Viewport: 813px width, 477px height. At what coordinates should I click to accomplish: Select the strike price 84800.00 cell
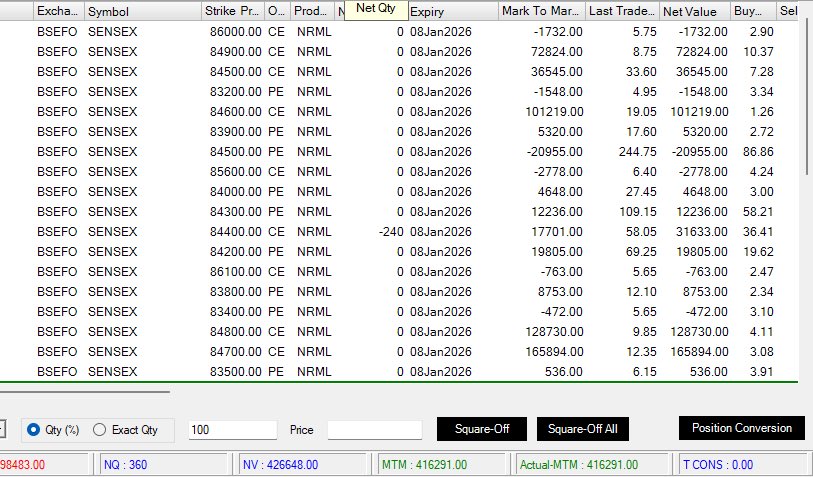[235, 331]
